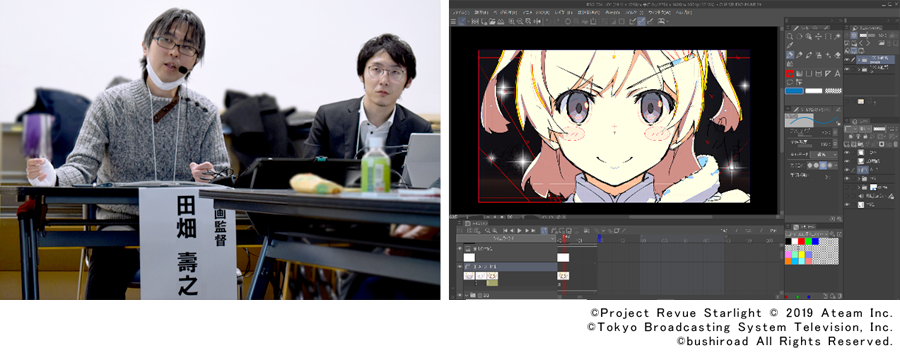
Task: Select the red swatch in color set
Action: (801, 241)
